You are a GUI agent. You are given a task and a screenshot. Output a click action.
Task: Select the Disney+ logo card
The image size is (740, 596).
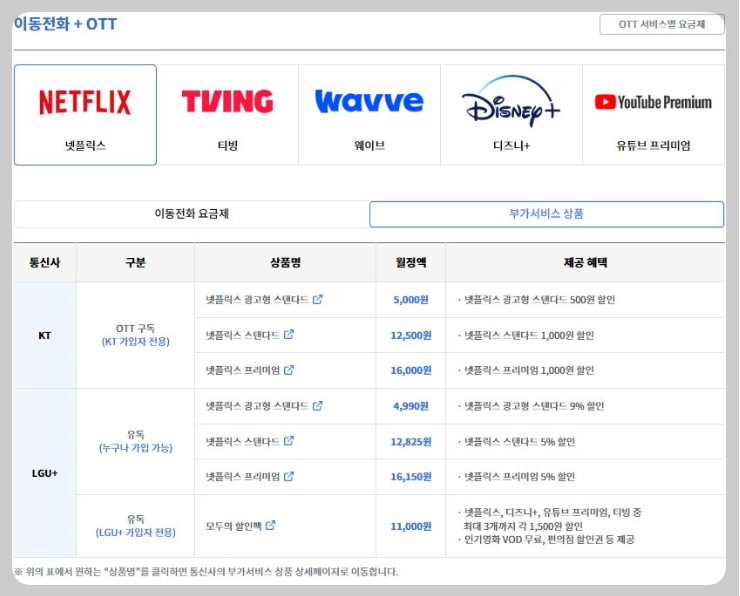[512, 115]
